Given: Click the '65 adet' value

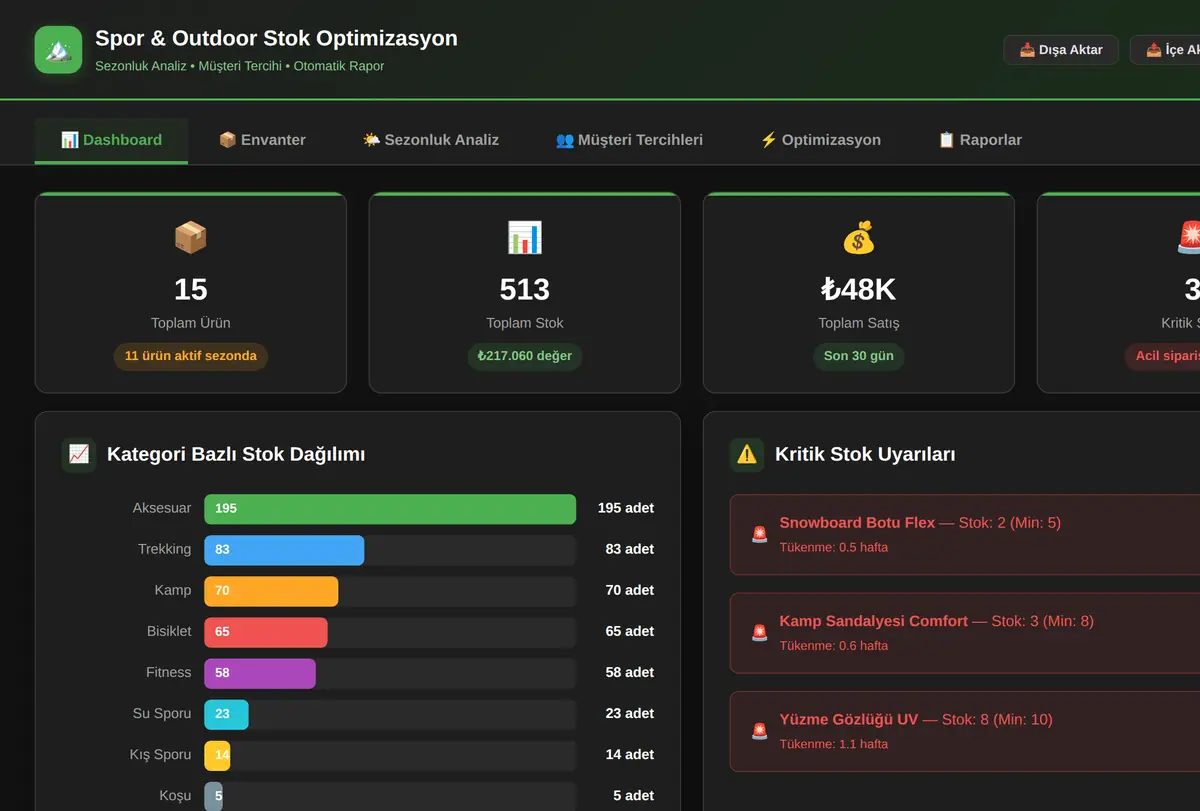Looking at the screenshot, I should click(x=630, y=631).
